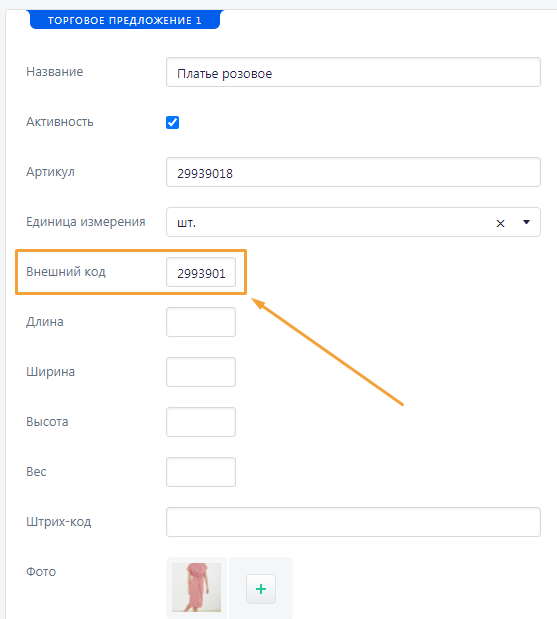Select the empty Вес field
Screen dimensions: 557x619
201,472
